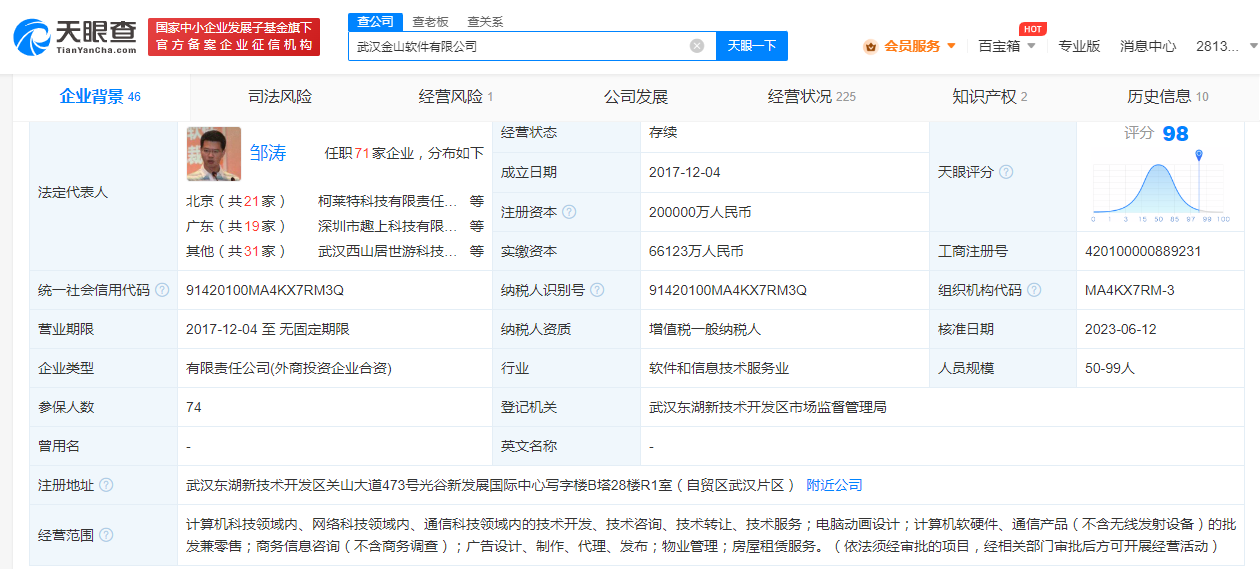Open the 公司发展 tab
Screen dimensions: 1260x569
[x=635, y=97]
